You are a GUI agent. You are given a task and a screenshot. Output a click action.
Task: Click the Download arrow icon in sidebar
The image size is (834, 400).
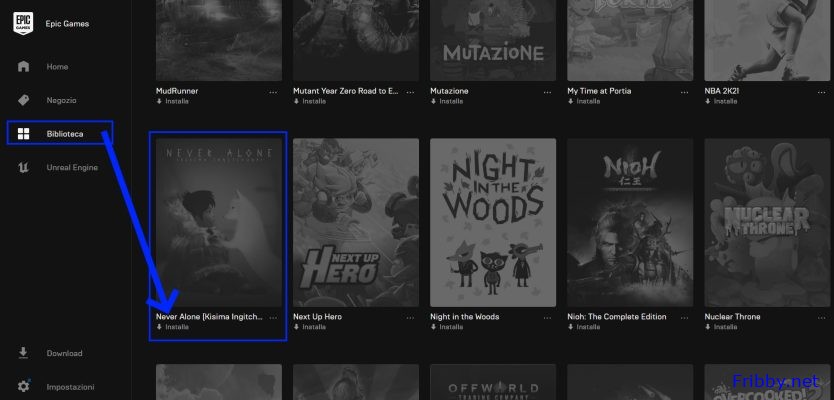(24, 353)
